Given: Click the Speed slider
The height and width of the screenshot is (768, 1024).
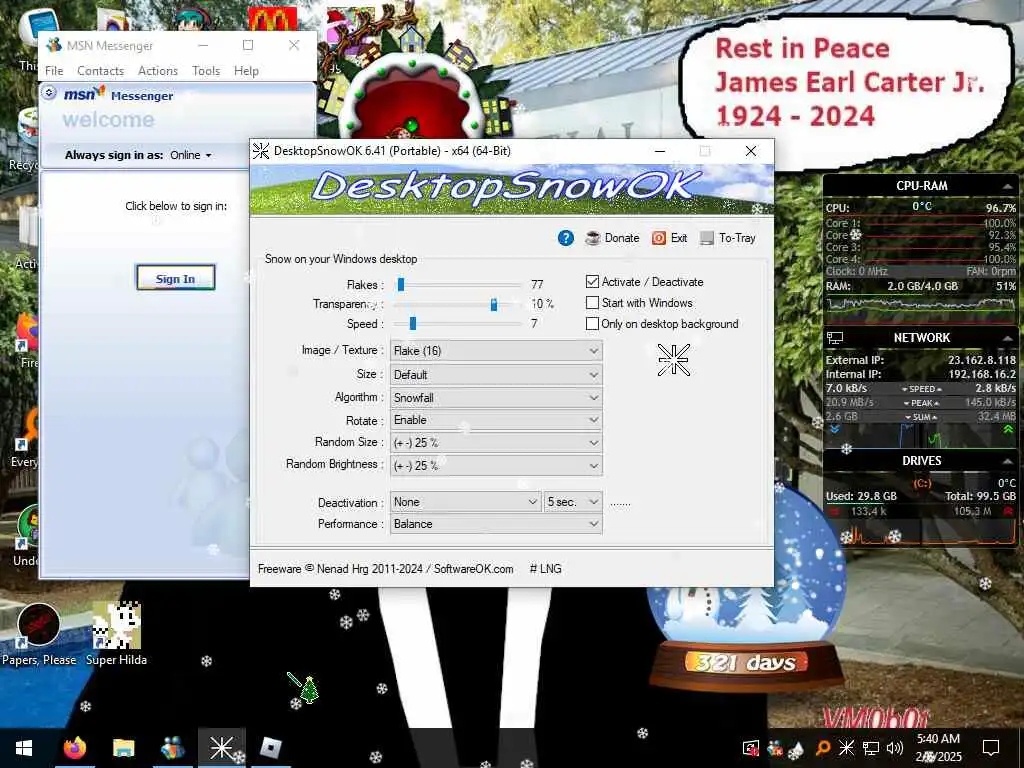Looking at the screenshot, I should point(458,323).
